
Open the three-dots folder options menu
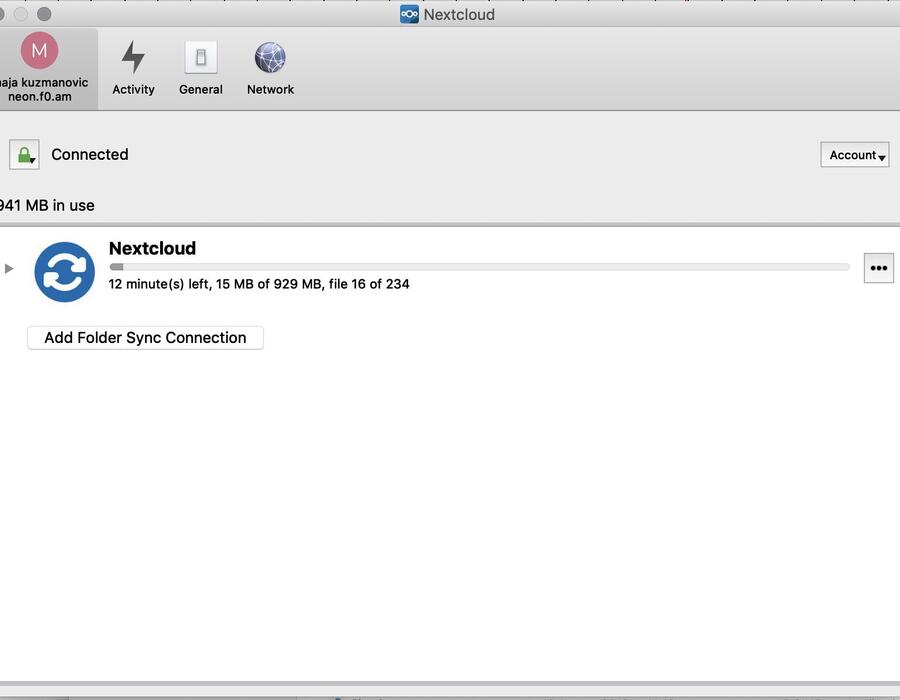(x=879, y=268)
